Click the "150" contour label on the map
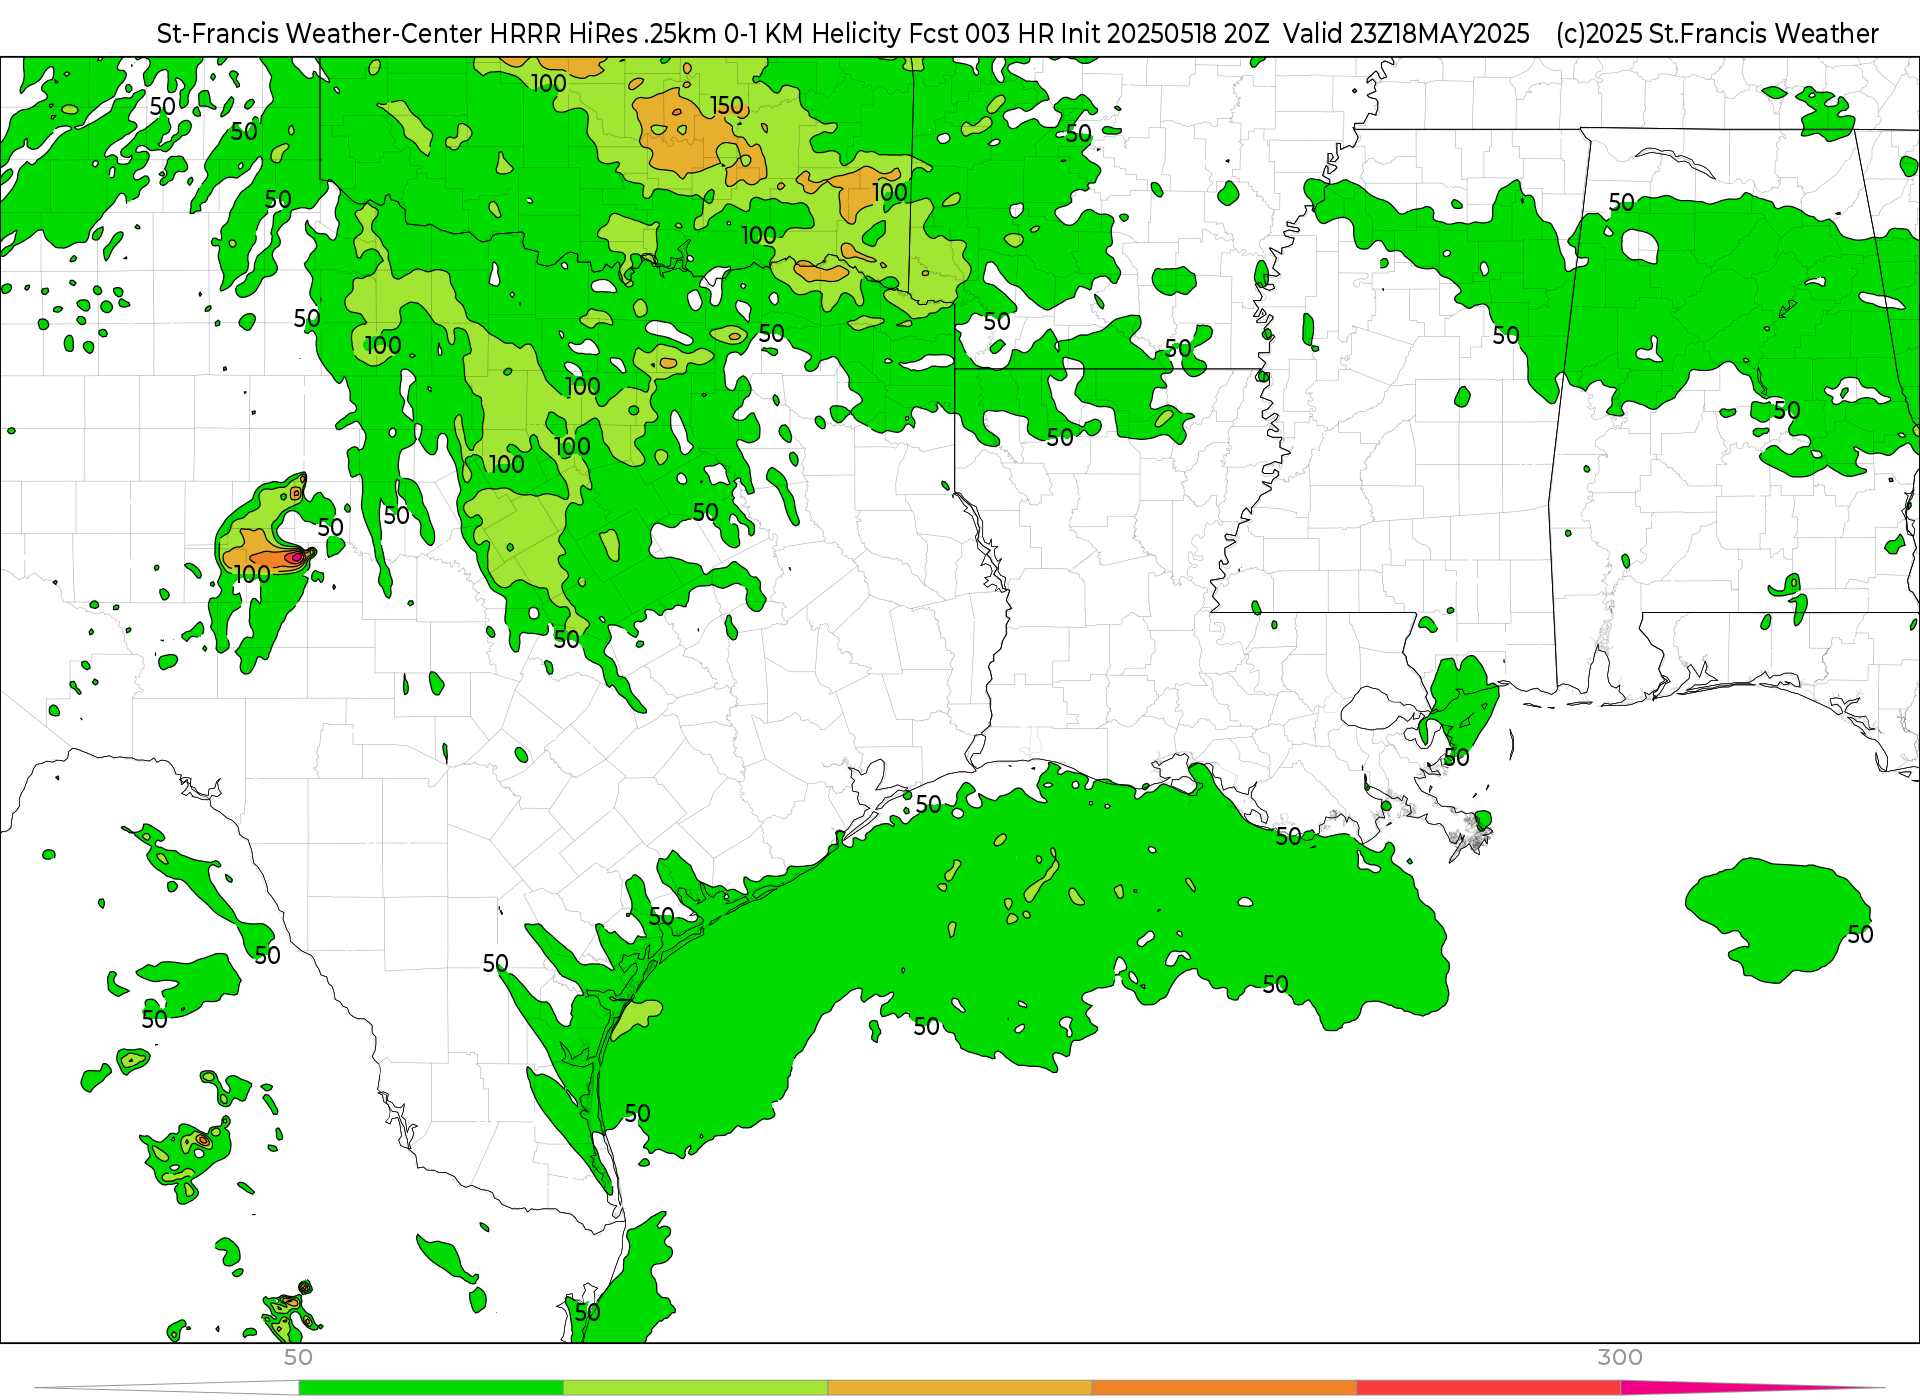The width and height of the screenshot is (1920, 1400). click(727, 105)
